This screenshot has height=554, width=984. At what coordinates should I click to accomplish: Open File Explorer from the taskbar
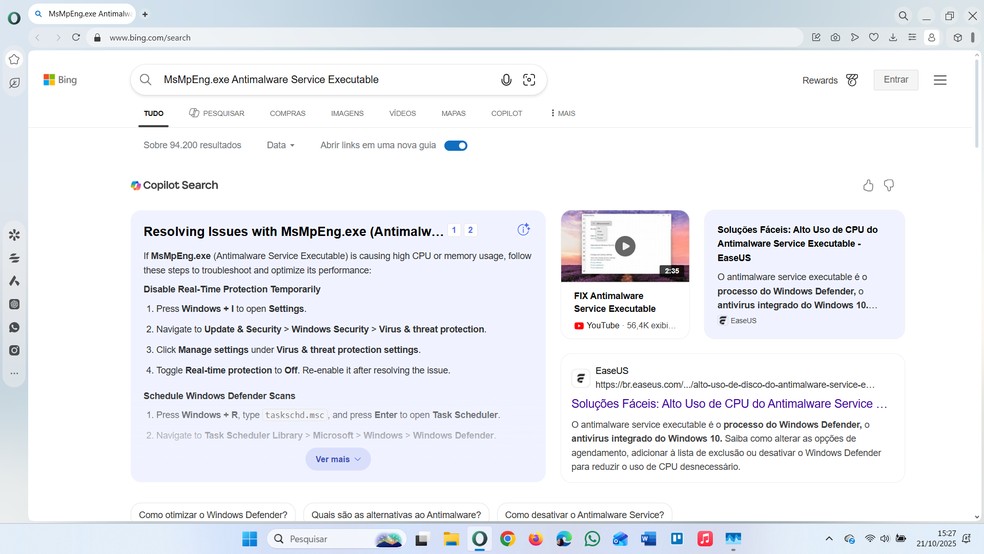click(451, 538)
